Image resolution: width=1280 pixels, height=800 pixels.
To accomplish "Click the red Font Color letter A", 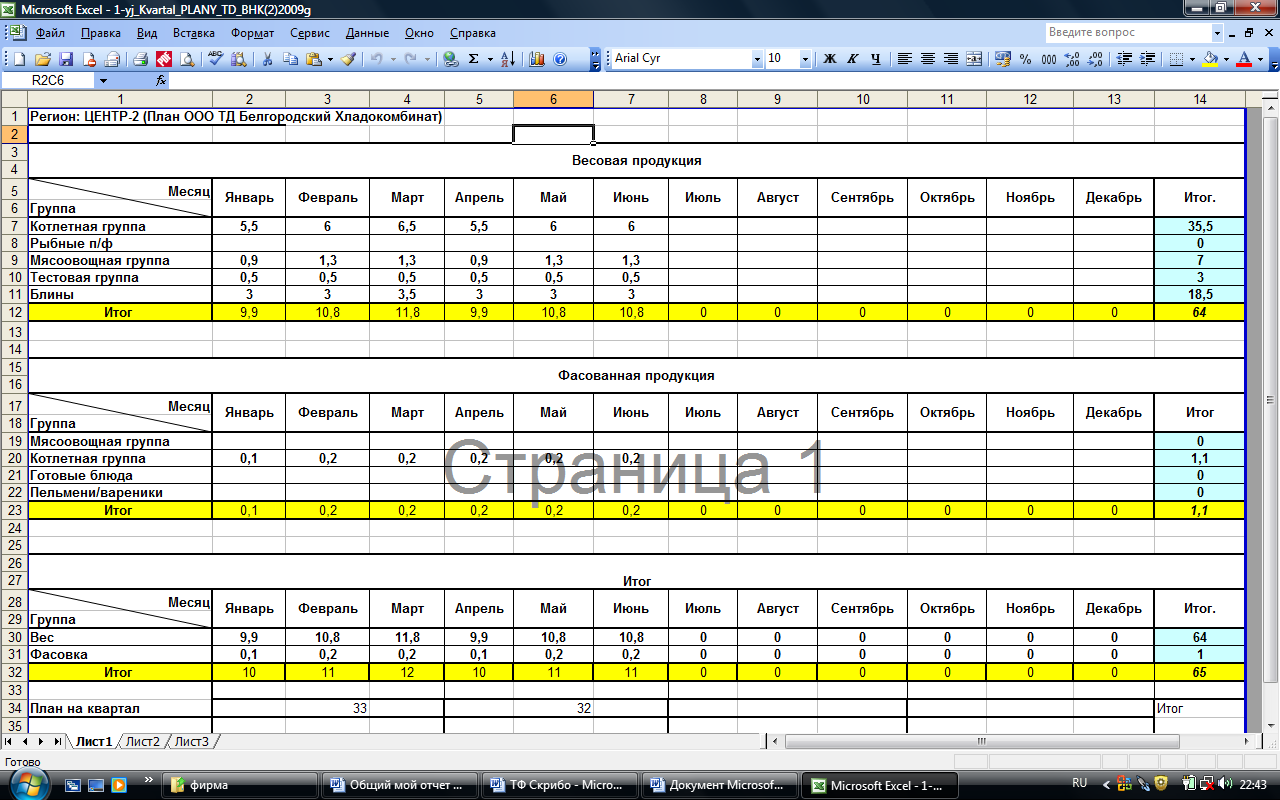I will (1244, 59).
